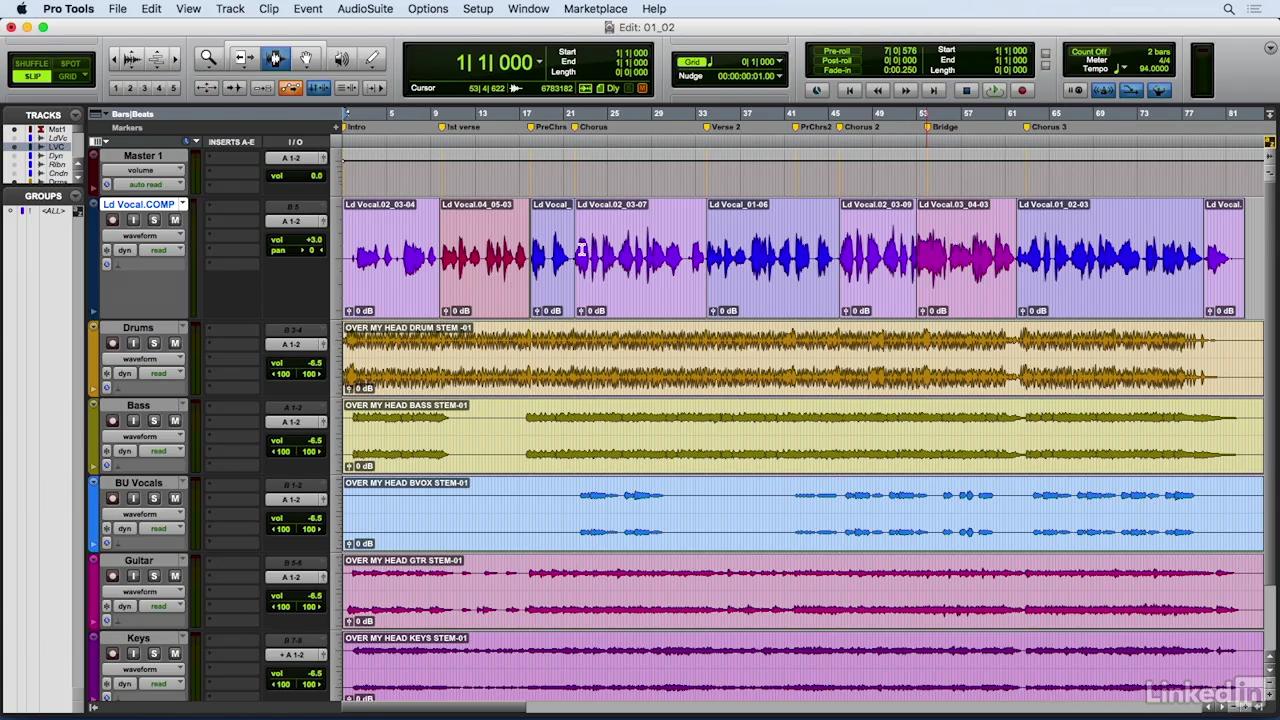This screenshot has height=720, width=1280.
Task: Select the Grabber hand tool
Action: coord(307,59)
